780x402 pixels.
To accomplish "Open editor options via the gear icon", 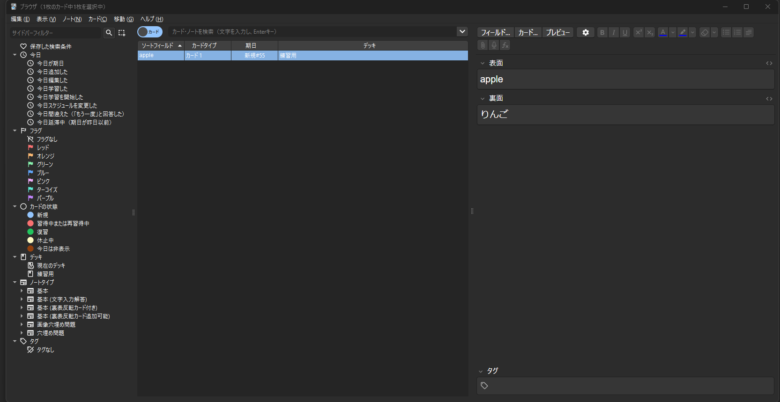I will tap(586, 32).
